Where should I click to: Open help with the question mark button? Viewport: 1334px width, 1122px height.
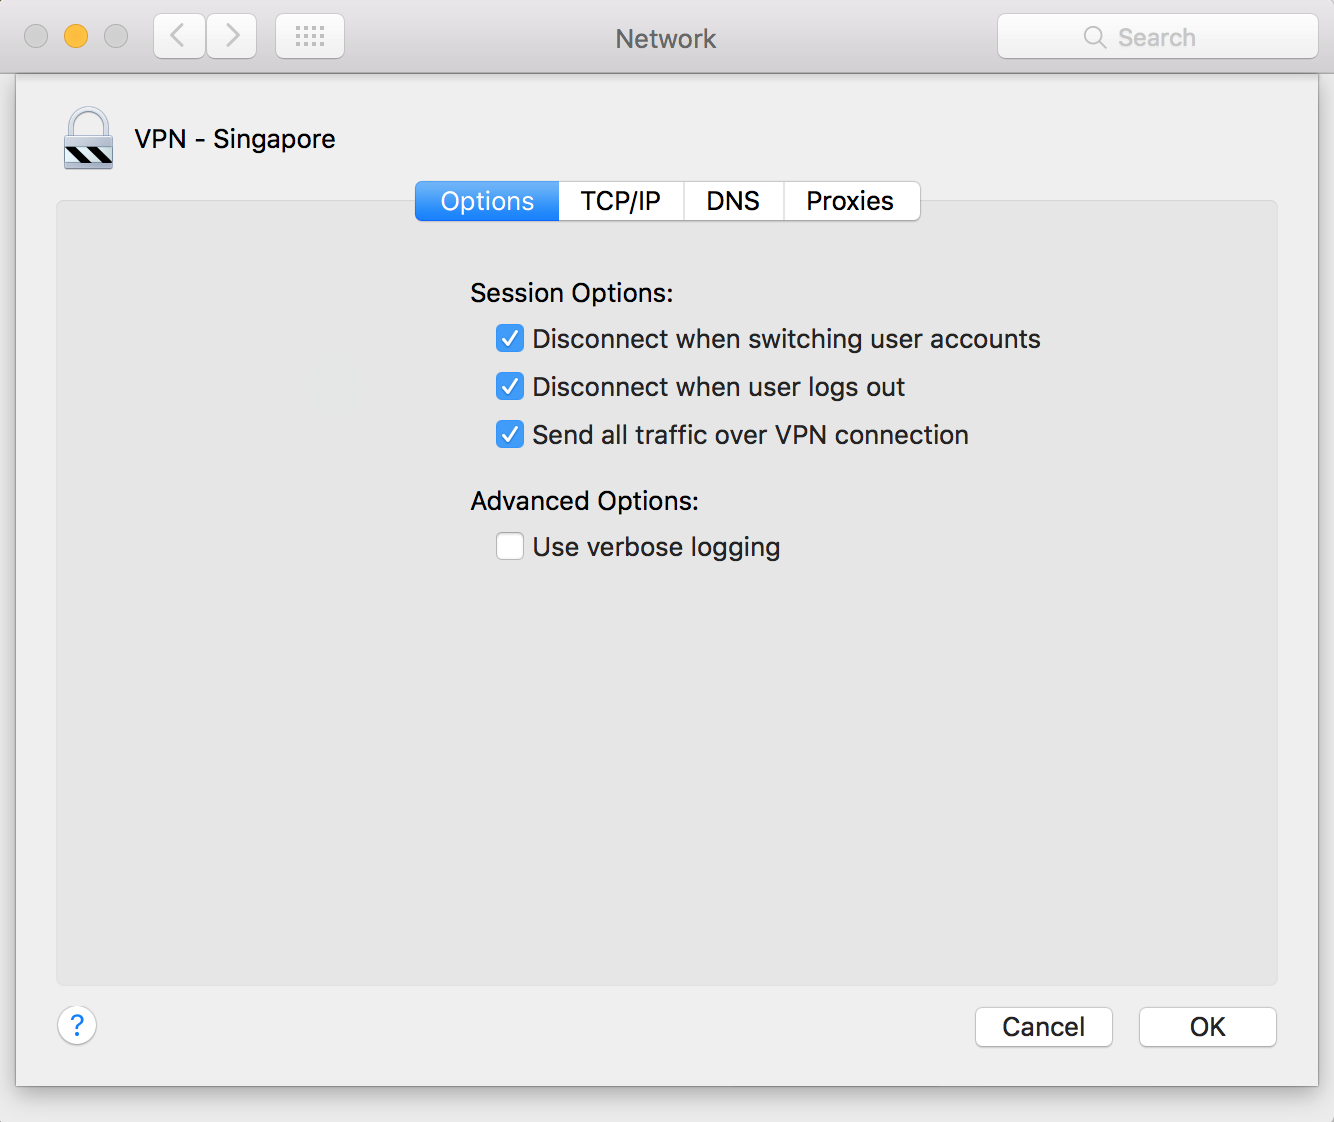(x=77, y=1025)
